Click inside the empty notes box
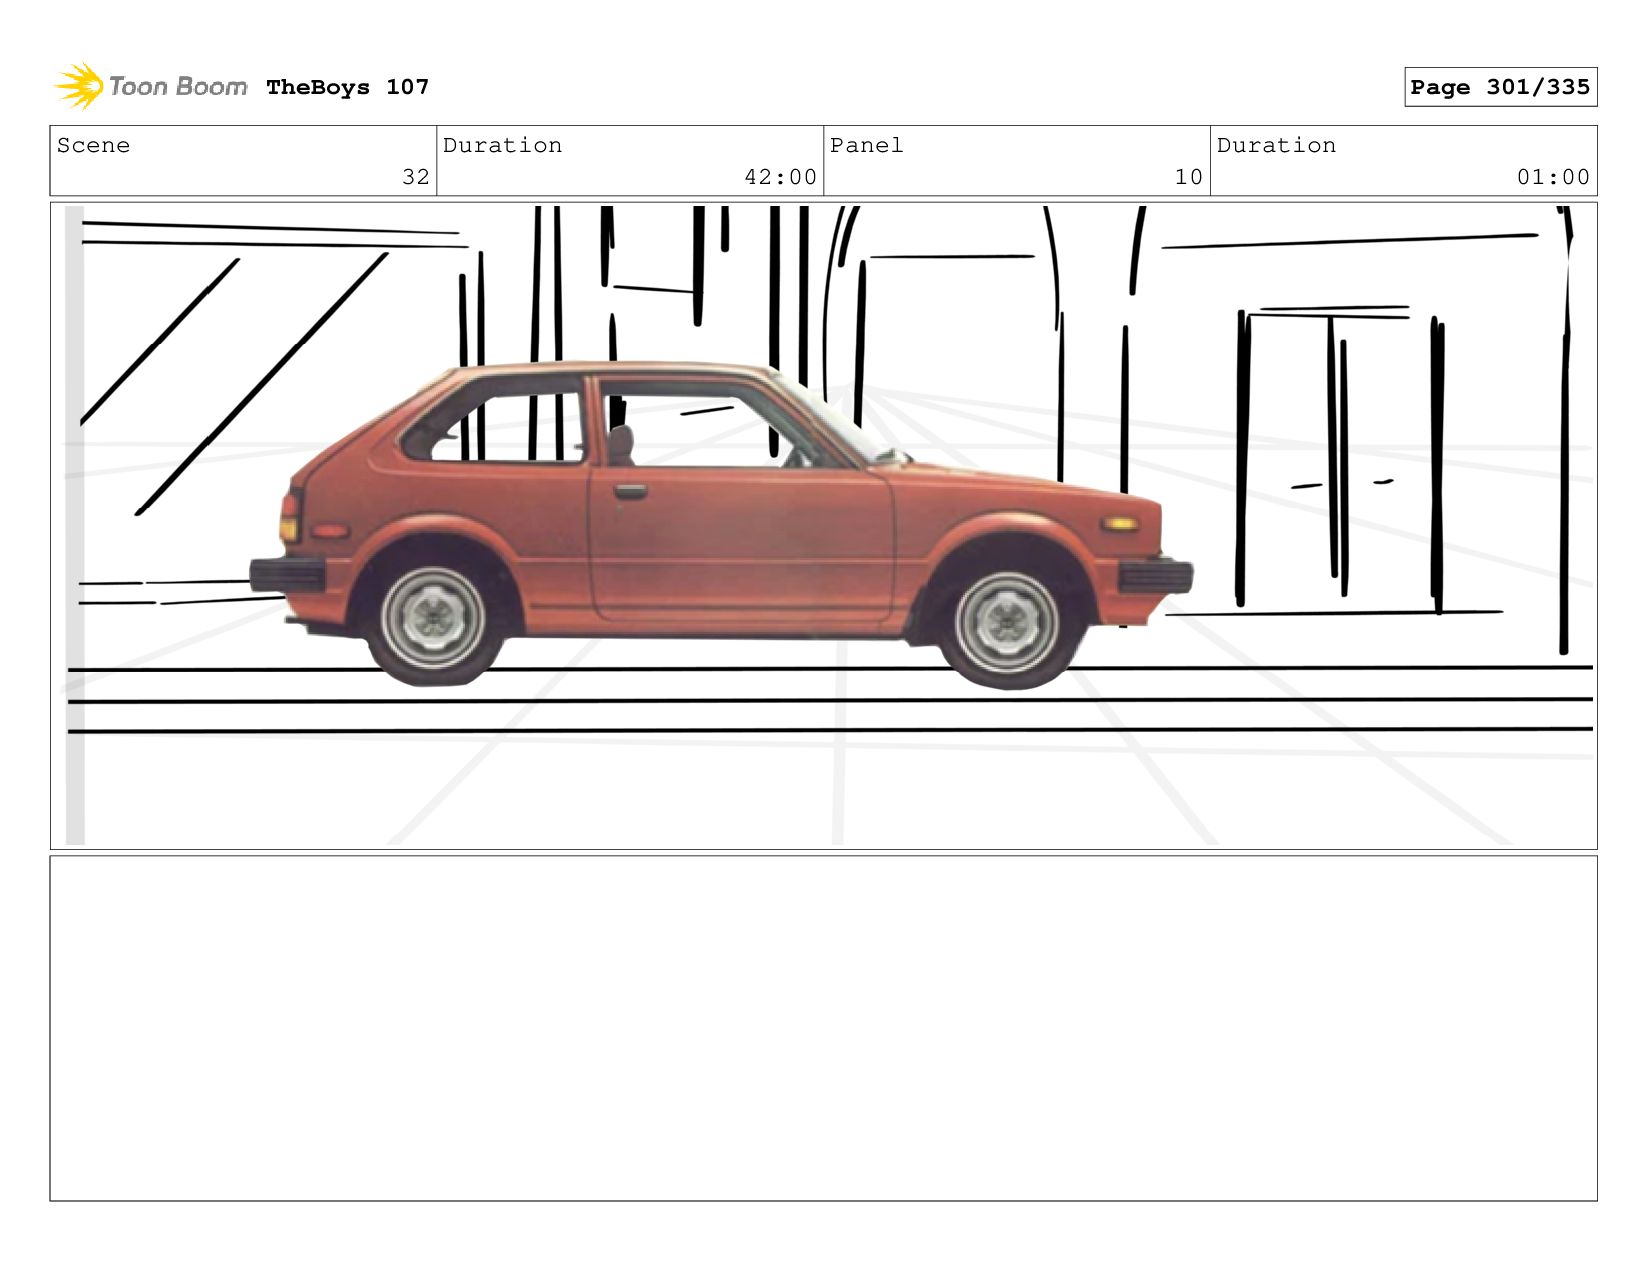 pos(823,1028)
